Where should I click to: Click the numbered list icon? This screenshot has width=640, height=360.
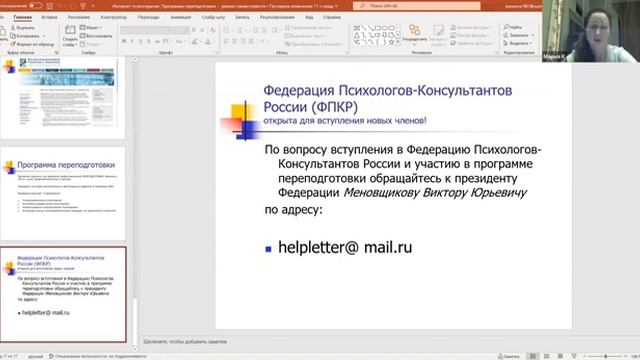pyautogui.click(x=240, y=30)
